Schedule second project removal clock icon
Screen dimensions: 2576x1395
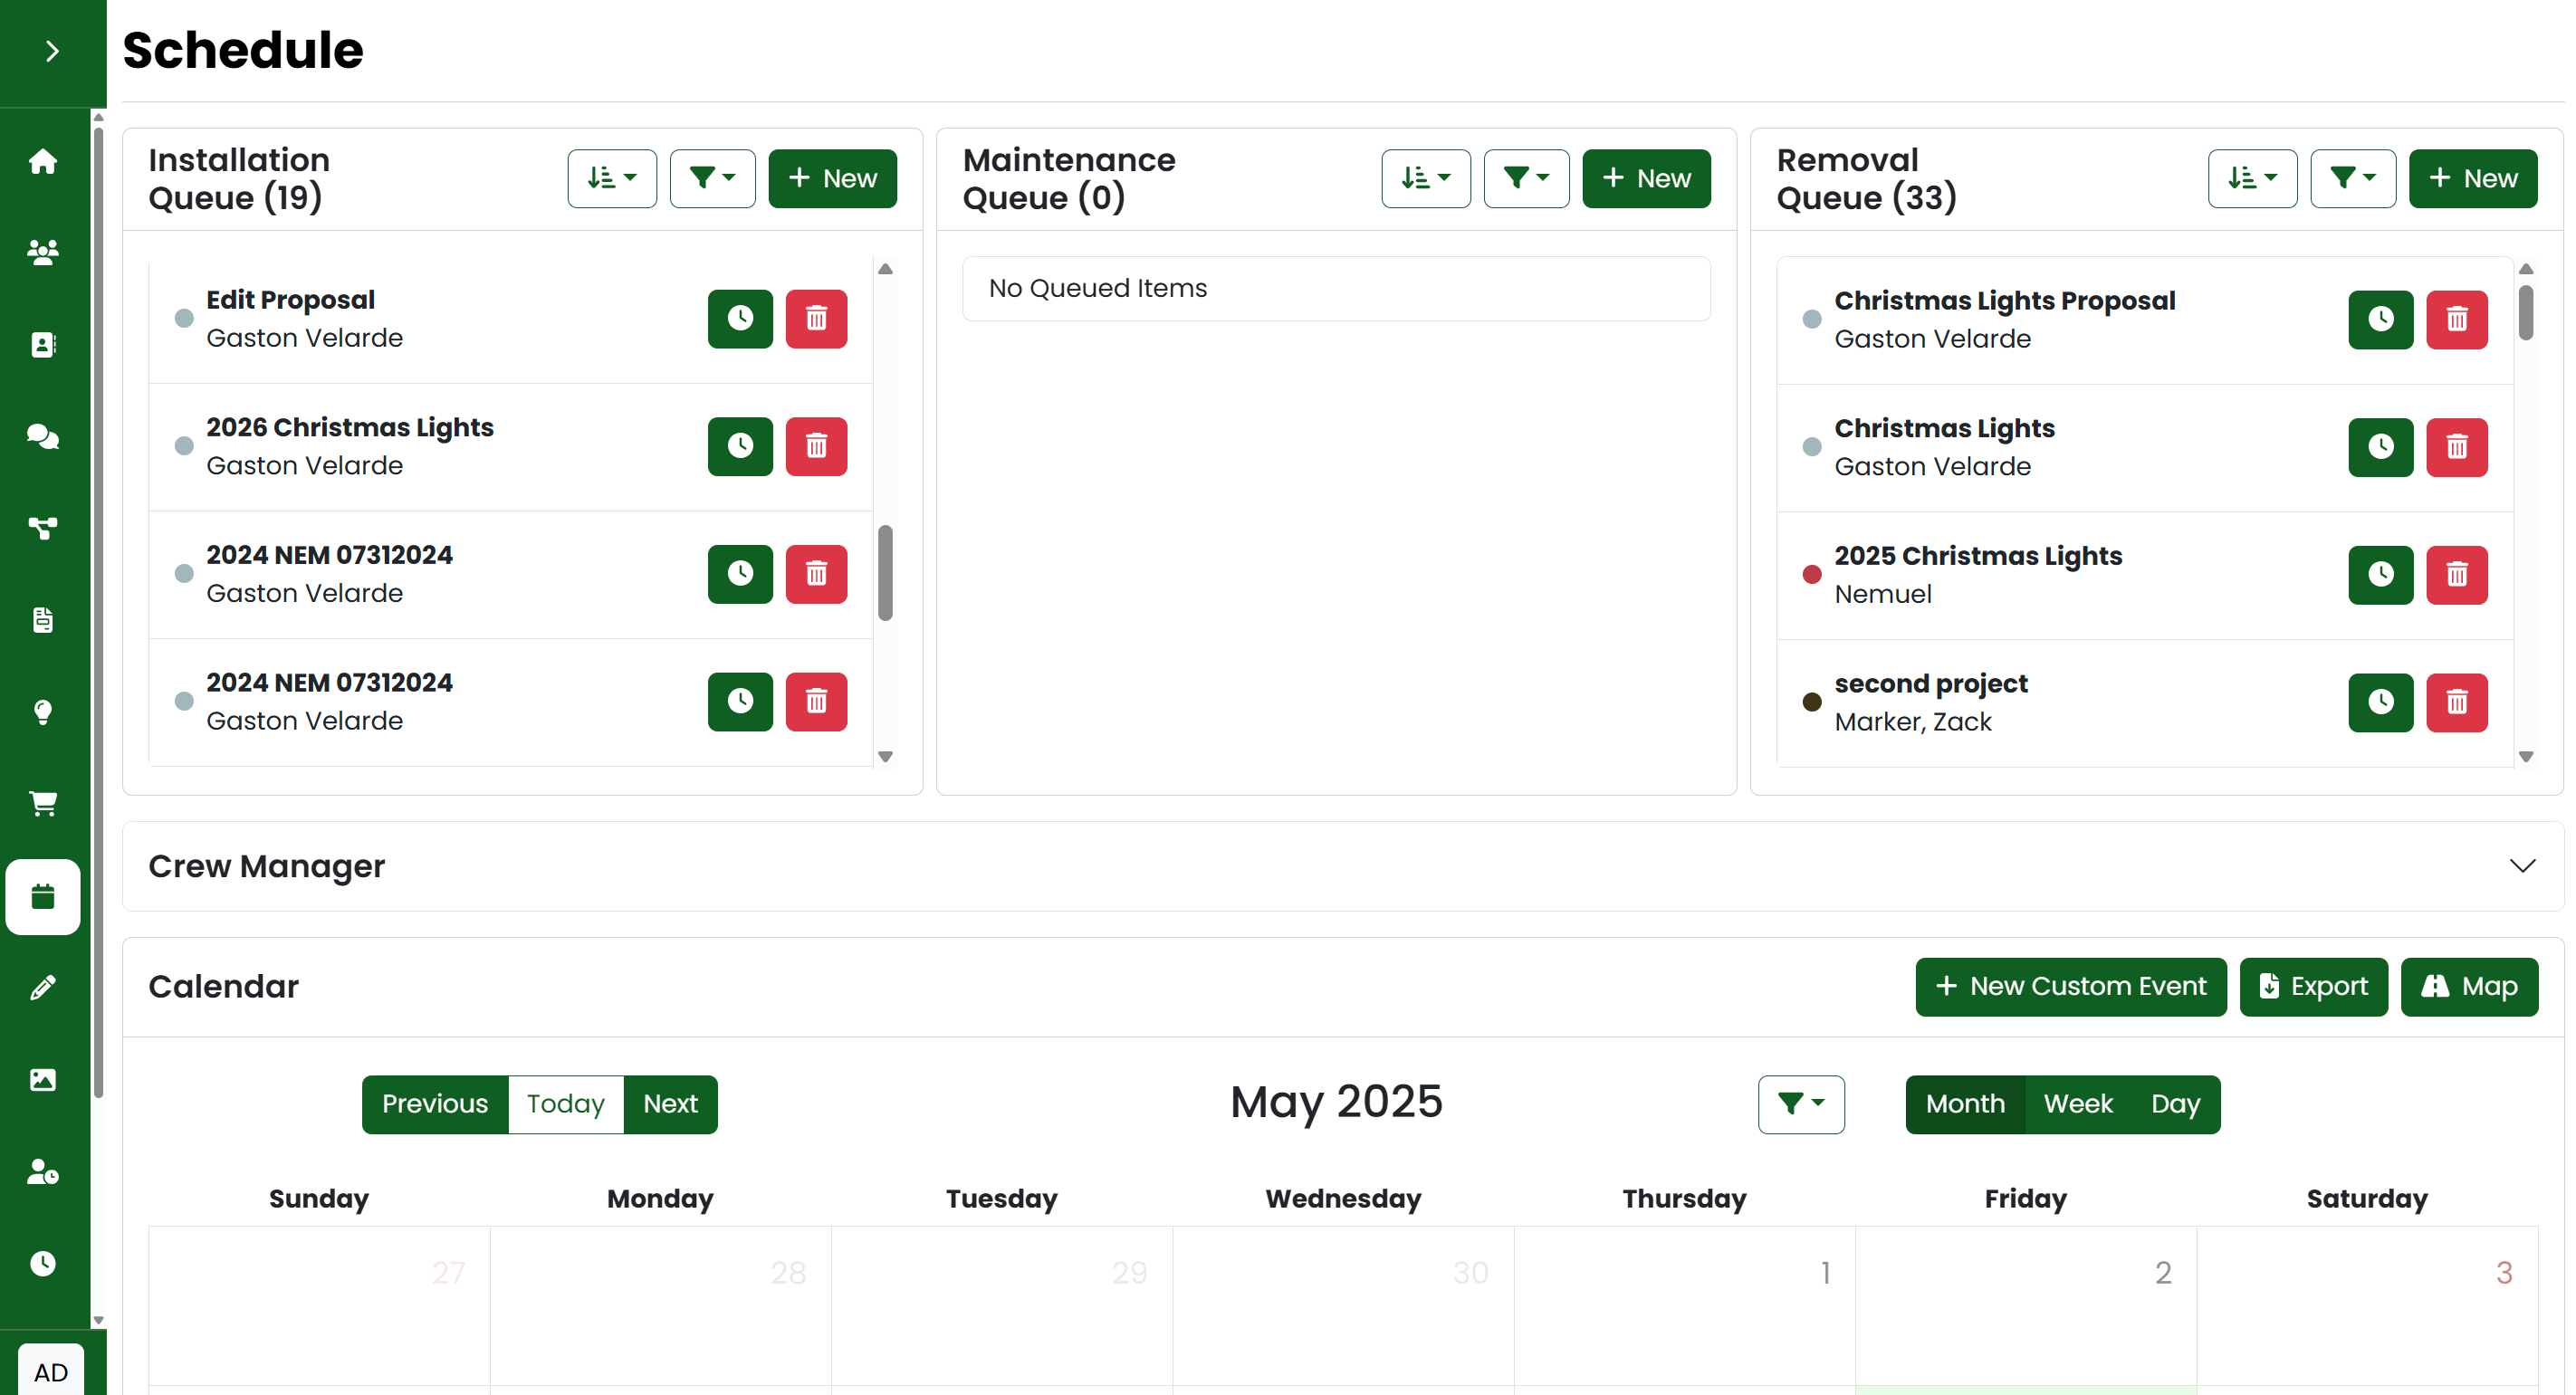tap(2381, 702)
